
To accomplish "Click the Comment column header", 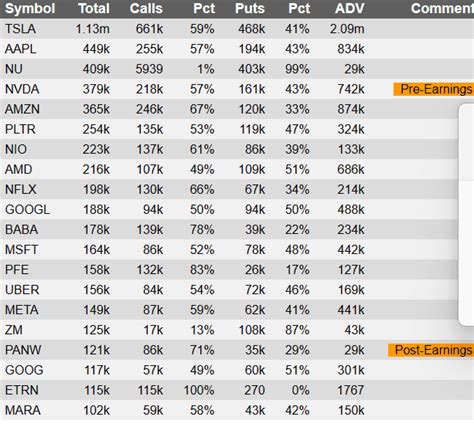I will point(442,8).
